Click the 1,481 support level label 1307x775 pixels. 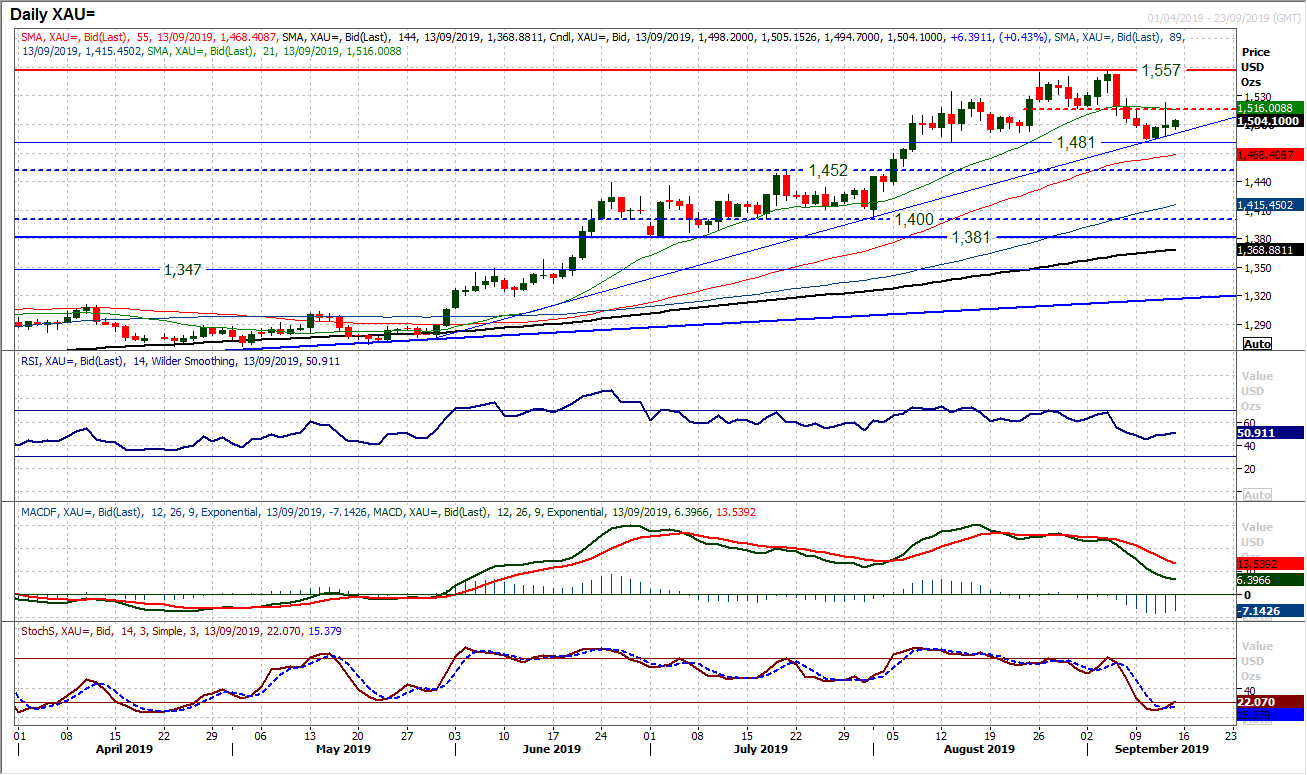(1078, 143)
